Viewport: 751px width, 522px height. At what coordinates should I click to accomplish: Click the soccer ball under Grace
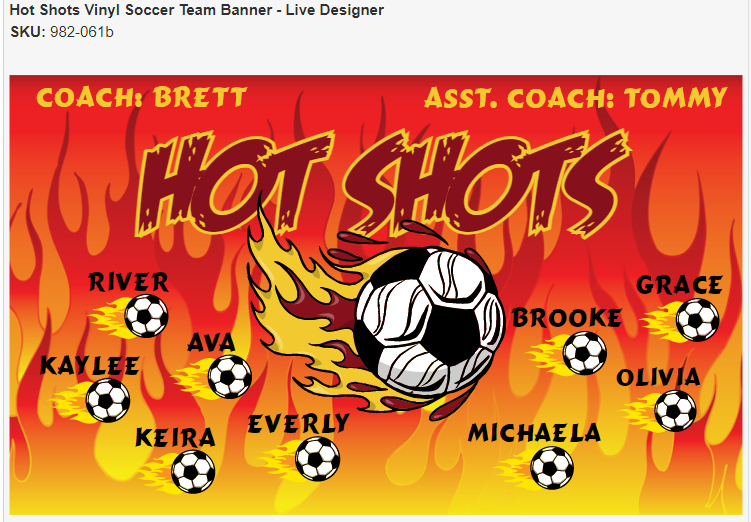(x=697, y=319)
